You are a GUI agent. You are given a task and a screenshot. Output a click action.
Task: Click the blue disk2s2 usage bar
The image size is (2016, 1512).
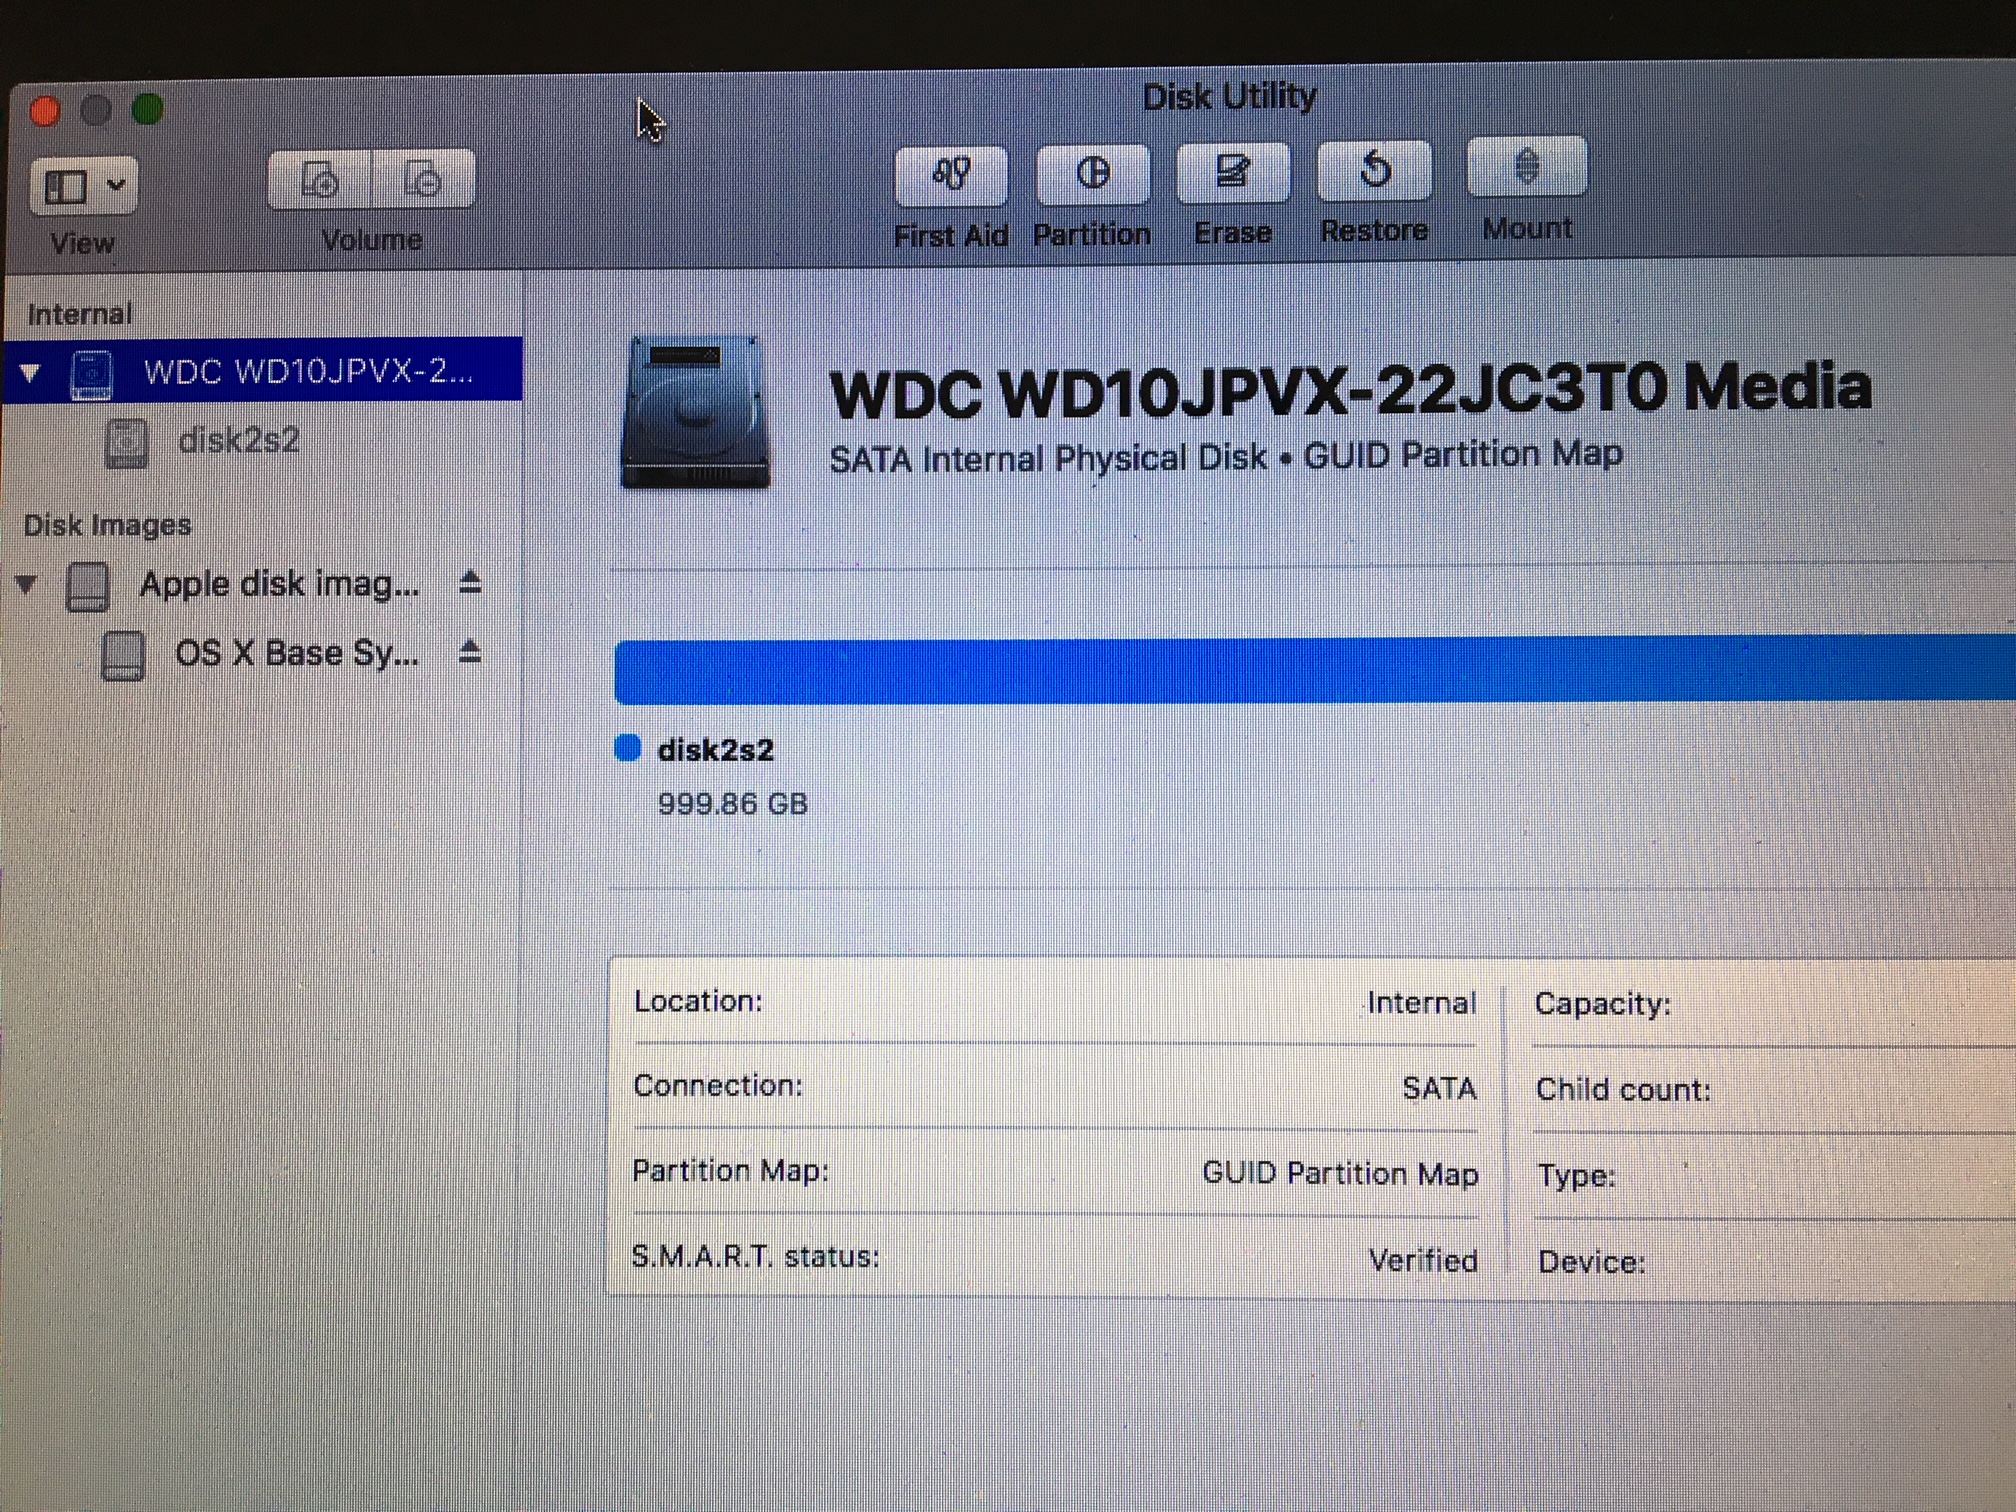tap(1300, 670)
